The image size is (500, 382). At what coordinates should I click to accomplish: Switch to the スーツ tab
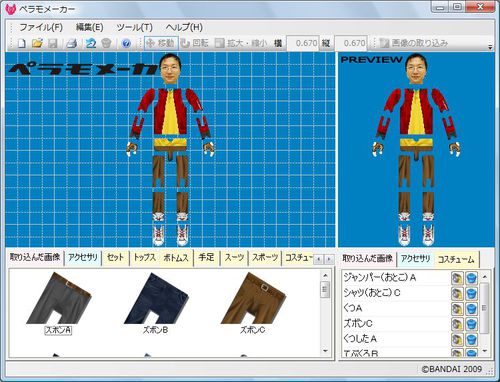click(234, 257)
